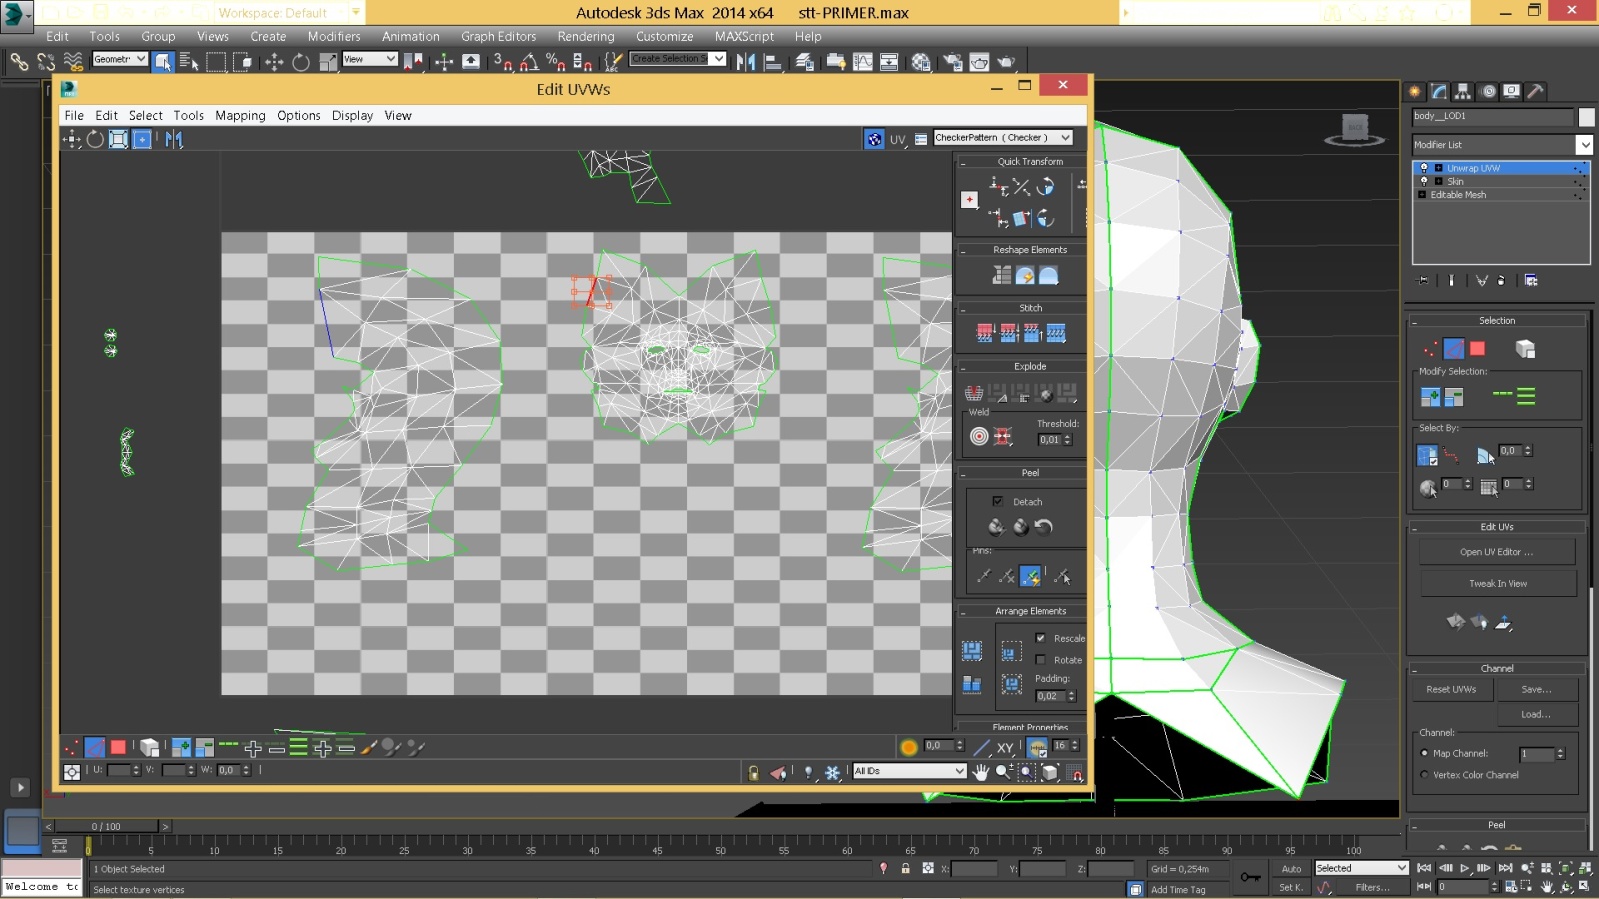
Task: Click Quick Peel icon in Peel rollout
Action: 996,527
